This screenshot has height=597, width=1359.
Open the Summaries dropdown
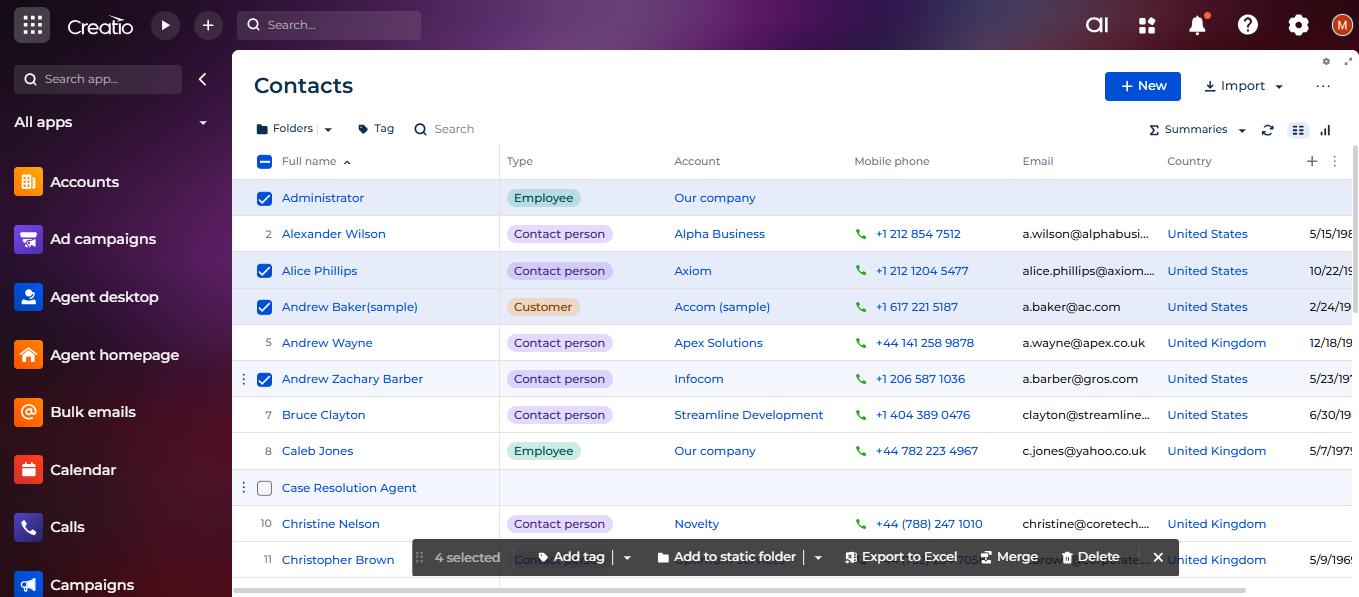tap(1197, 130)
